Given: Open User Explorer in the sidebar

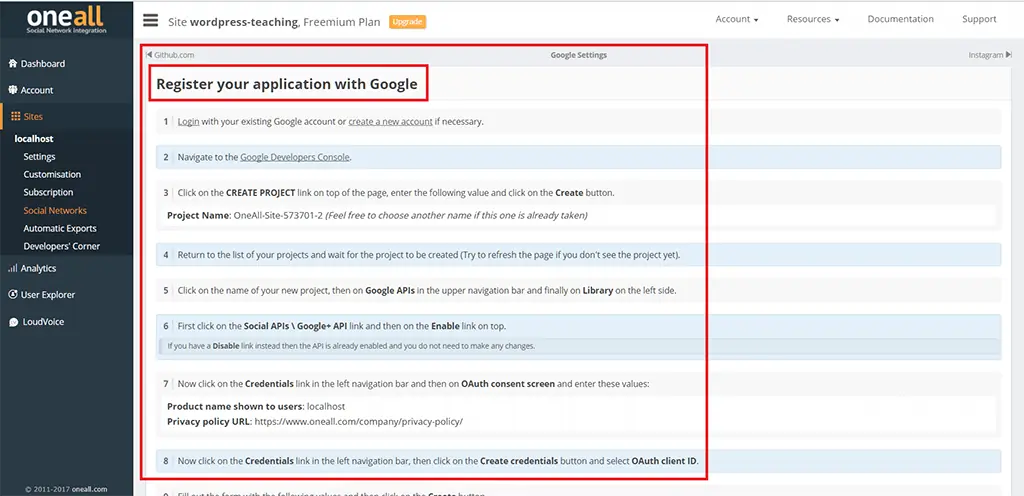Looking at the screenshot, I should (x=42, y=295).
